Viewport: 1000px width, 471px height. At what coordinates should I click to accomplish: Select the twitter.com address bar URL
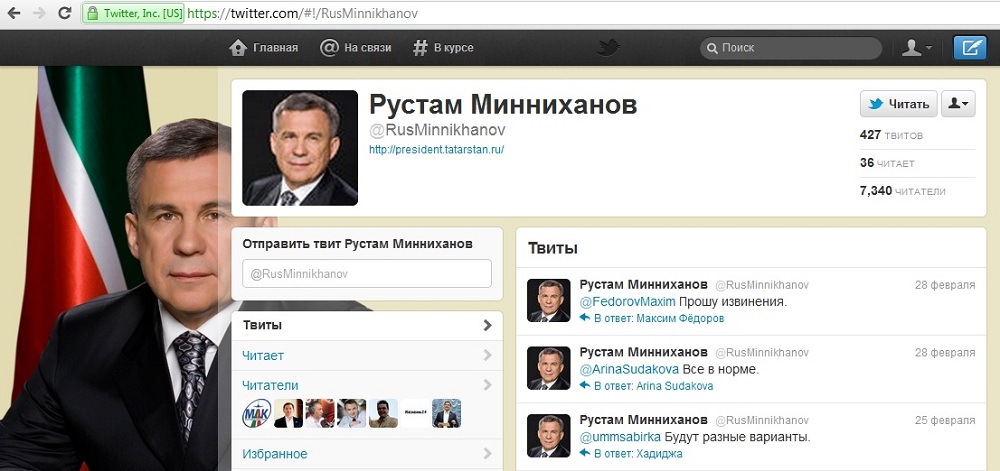(303, 13)
